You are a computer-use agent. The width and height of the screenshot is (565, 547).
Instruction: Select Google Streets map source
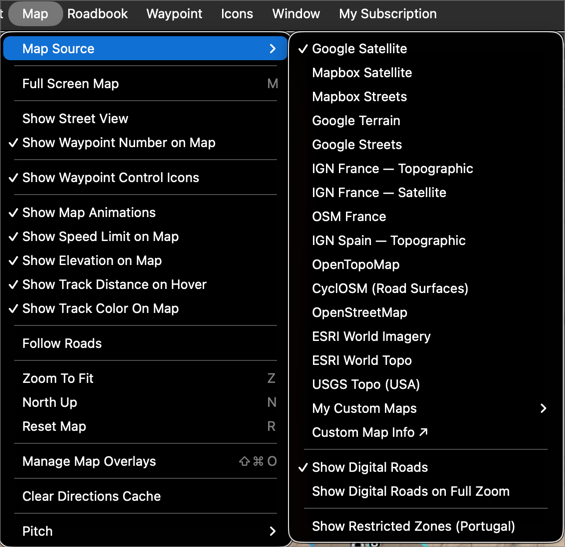tap(426, 144)
